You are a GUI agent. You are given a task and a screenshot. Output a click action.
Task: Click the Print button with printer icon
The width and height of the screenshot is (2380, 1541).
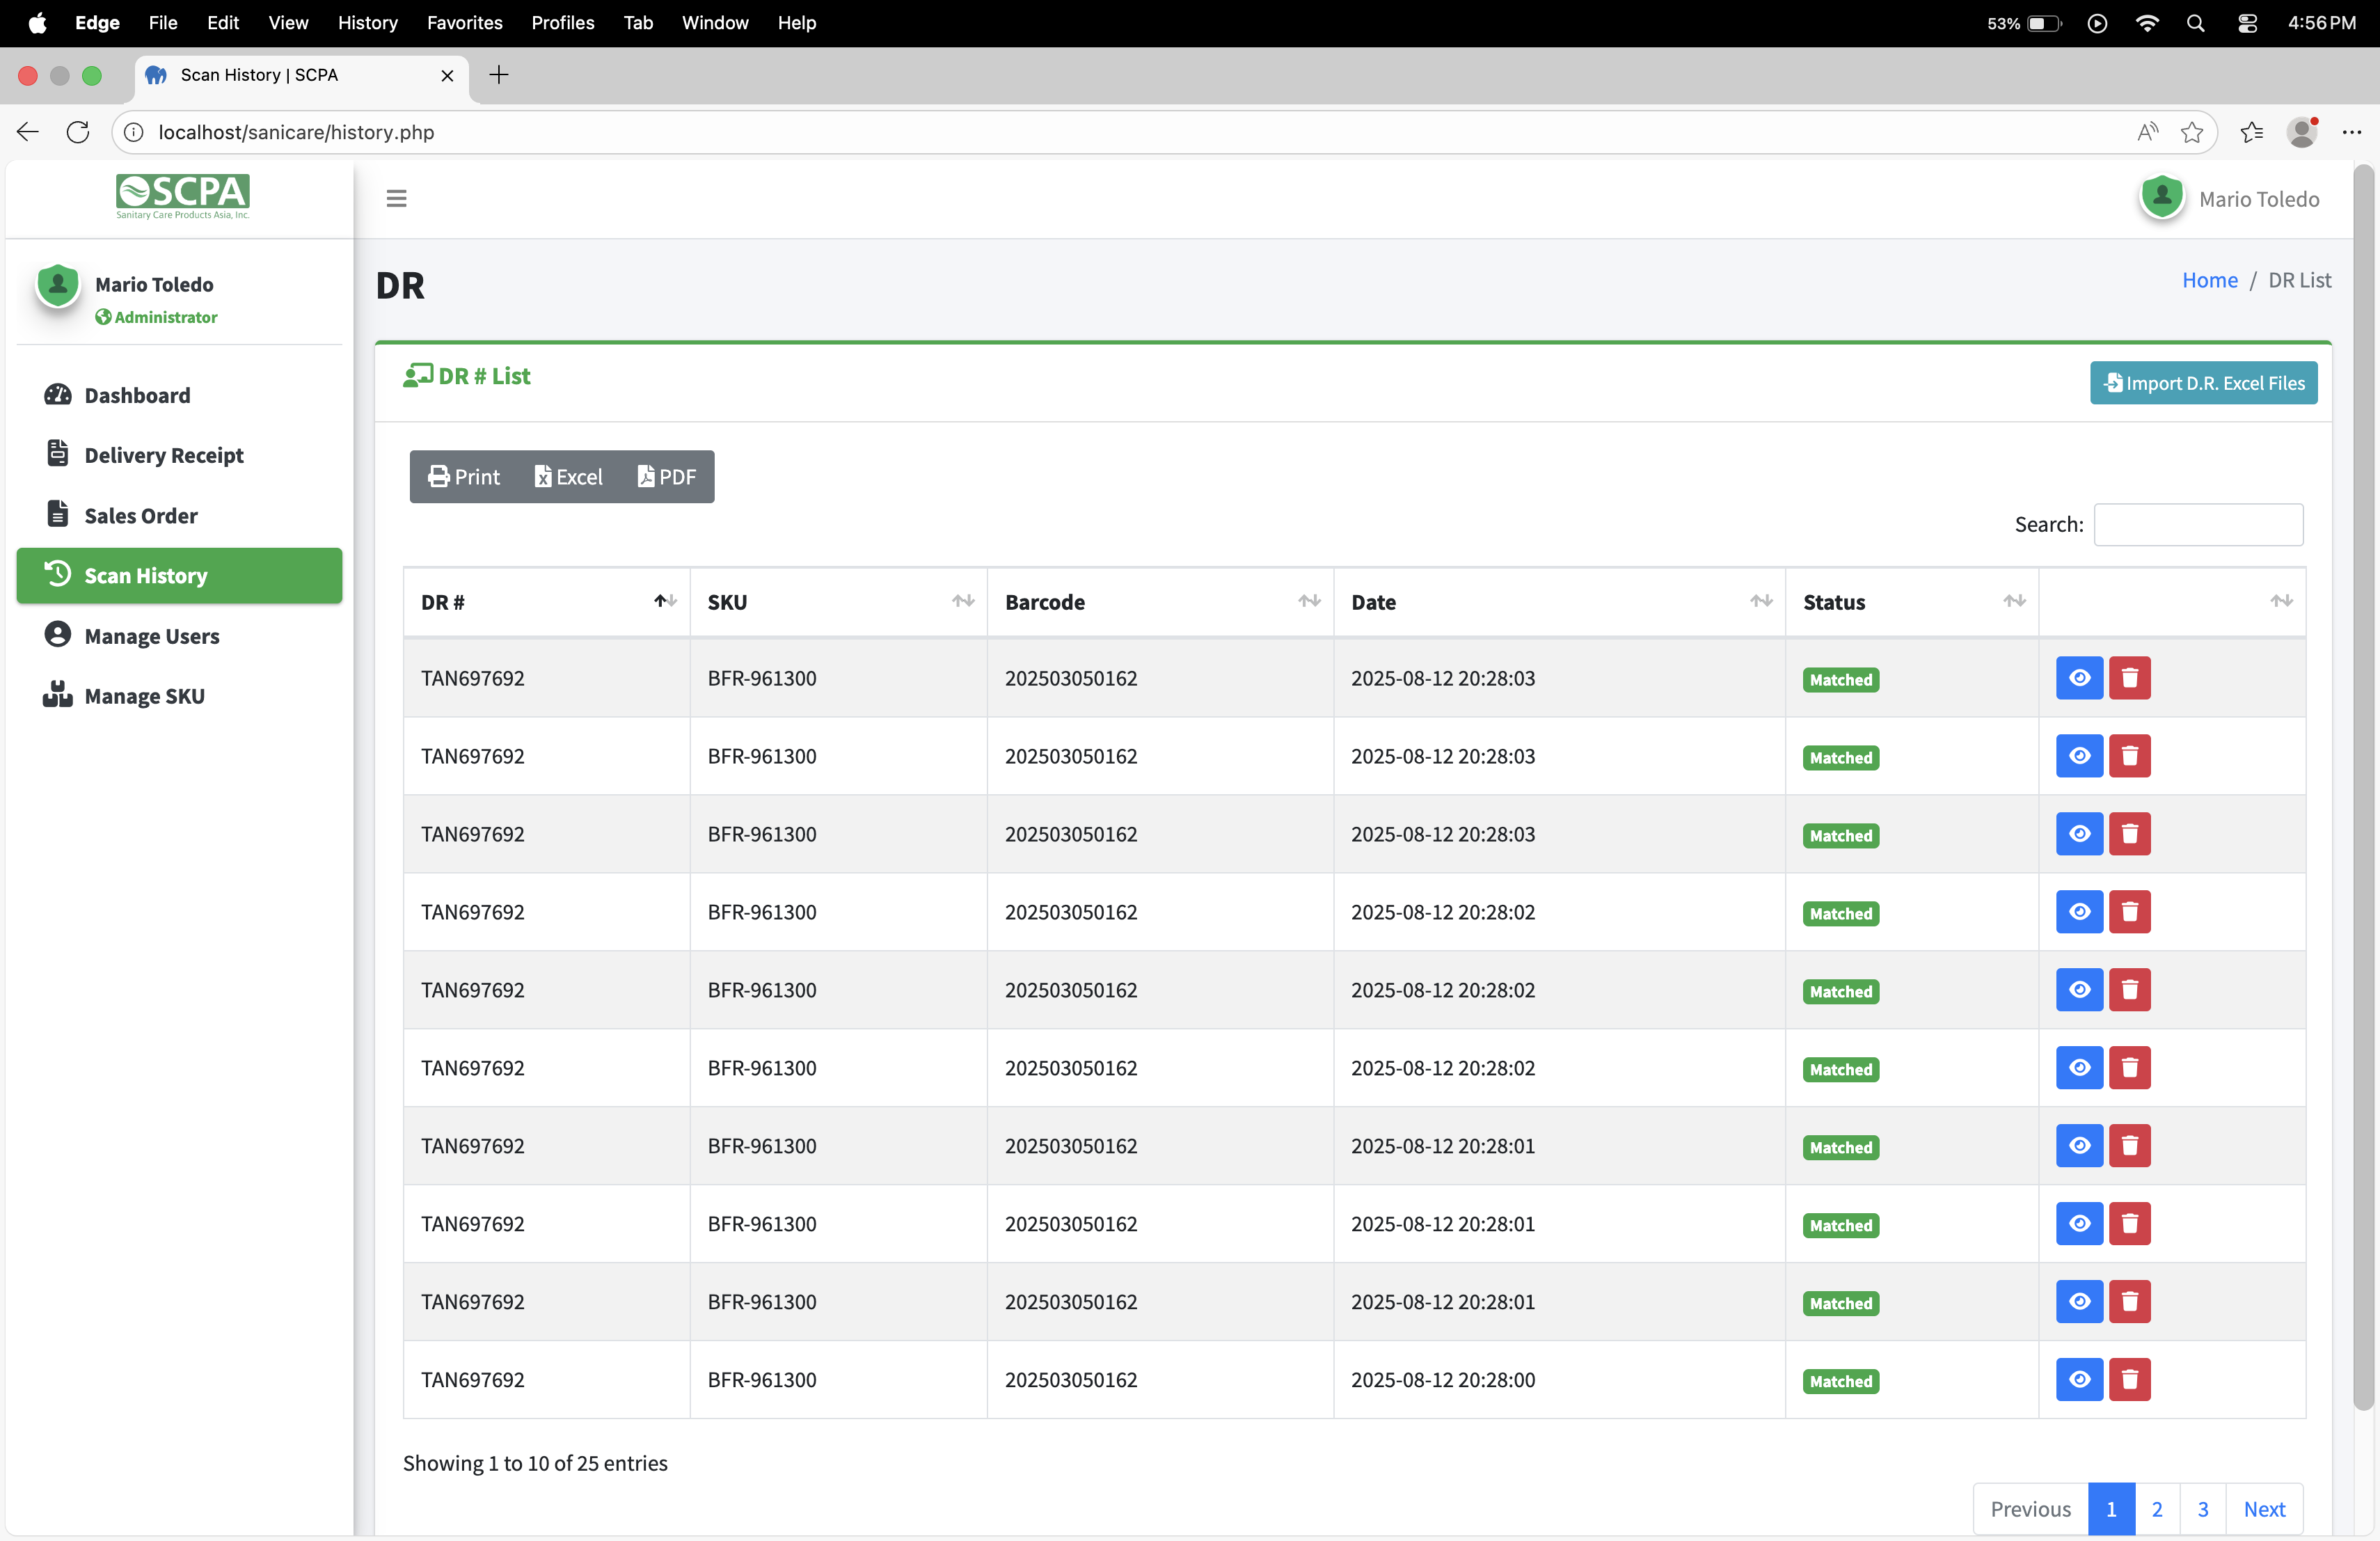click(x=464, y=477)
